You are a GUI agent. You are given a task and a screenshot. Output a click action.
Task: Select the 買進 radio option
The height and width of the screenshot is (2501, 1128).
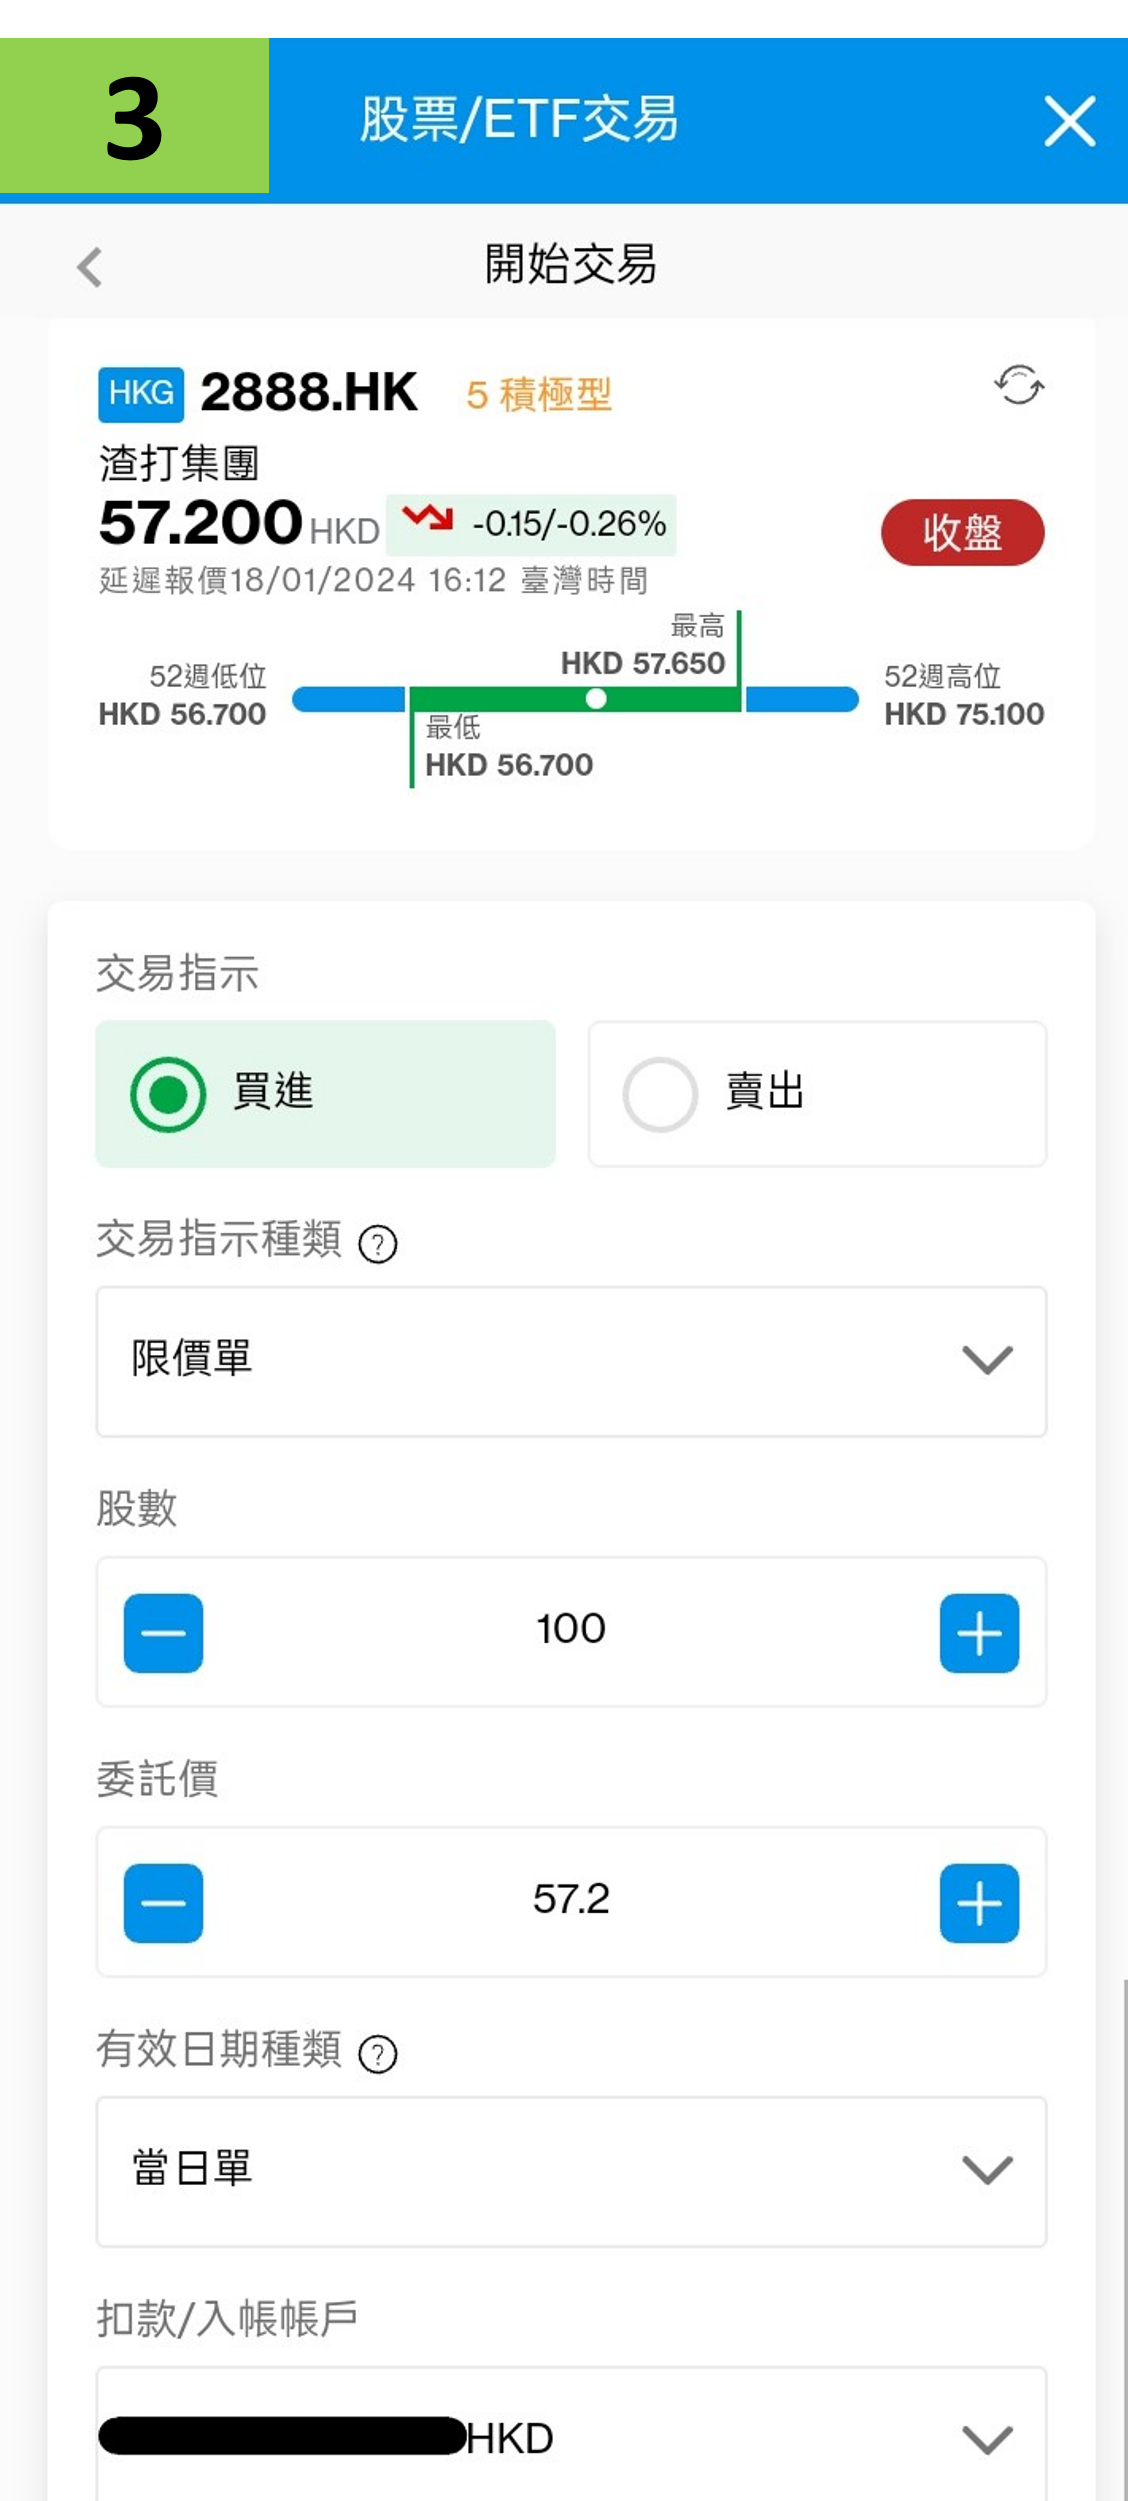tap(168, 1094)
